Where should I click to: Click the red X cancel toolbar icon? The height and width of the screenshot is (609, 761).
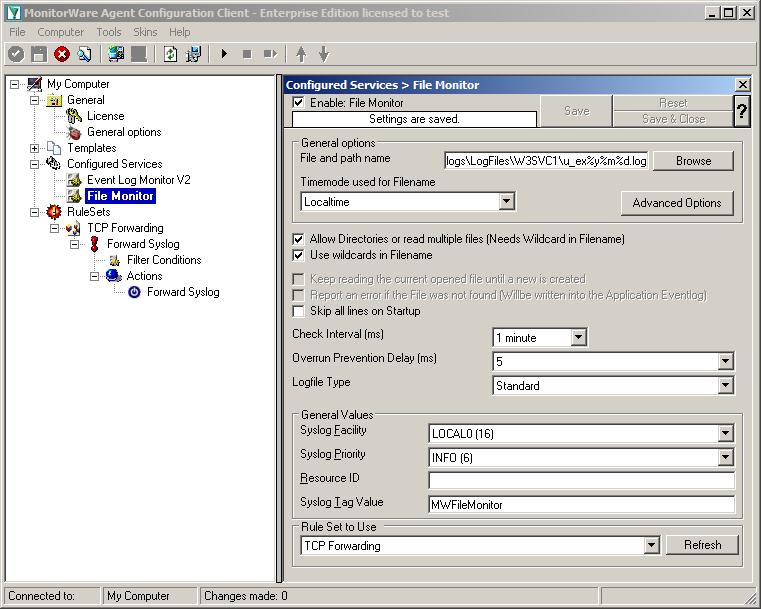[62, 54]
